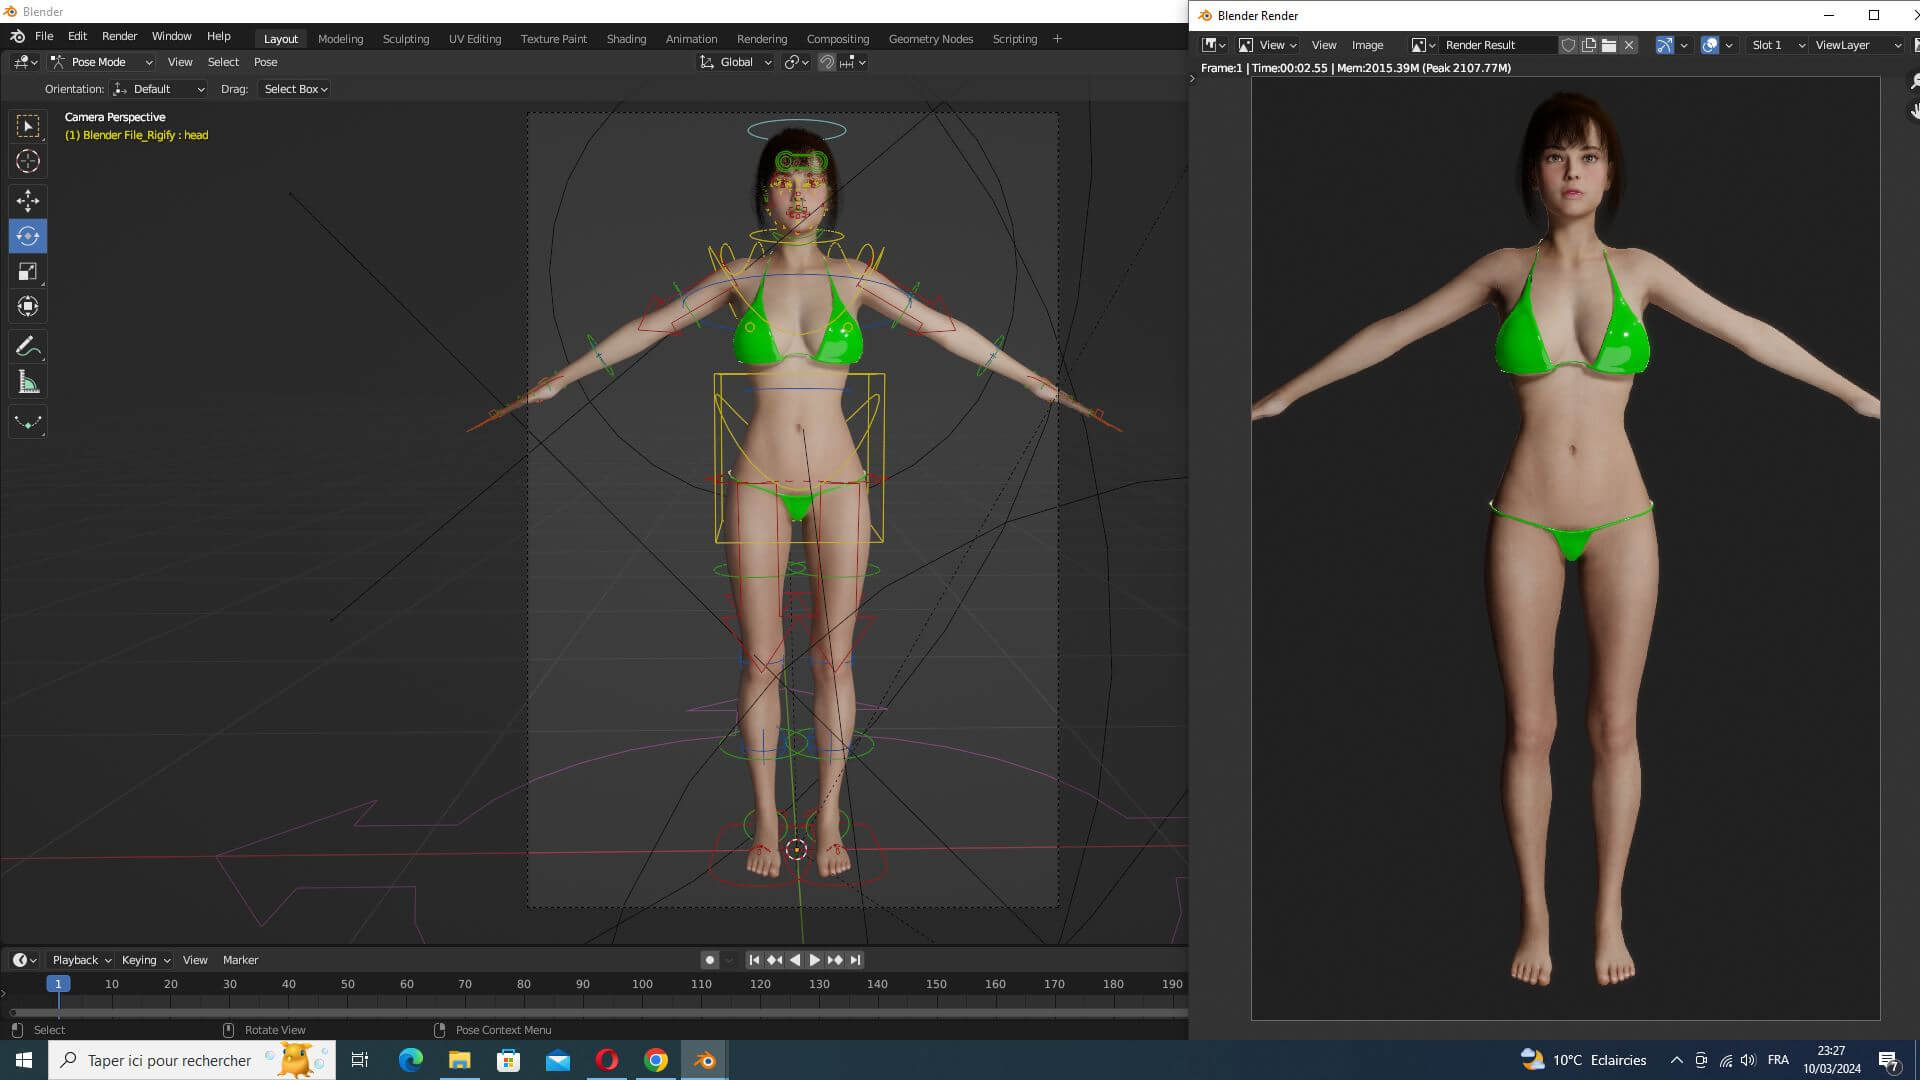
Task: Toggle the snap magnet button
Action: [x=826, y=62]
